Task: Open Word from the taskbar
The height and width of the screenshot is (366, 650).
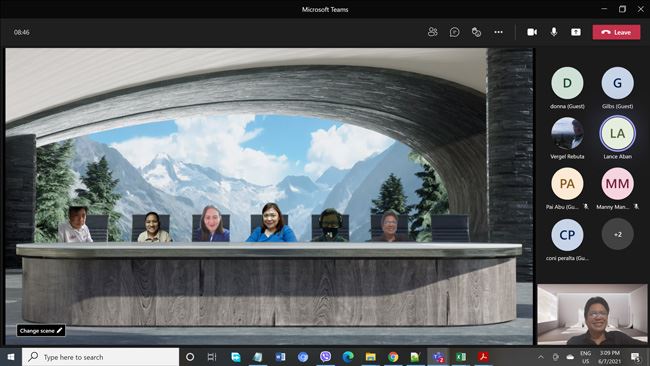Action: click(x=280, y=357)
